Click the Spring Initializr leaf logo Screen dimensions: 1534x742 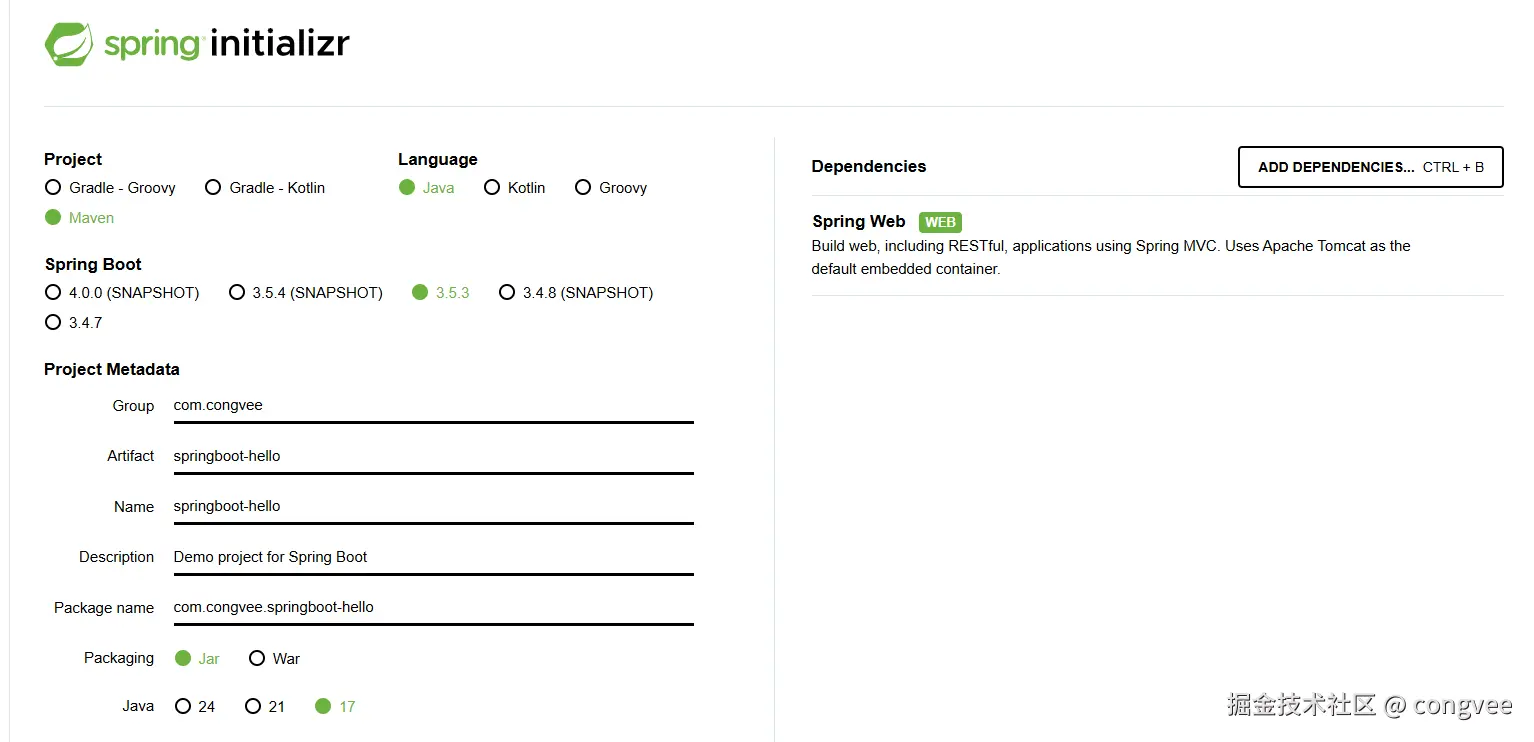69,45
